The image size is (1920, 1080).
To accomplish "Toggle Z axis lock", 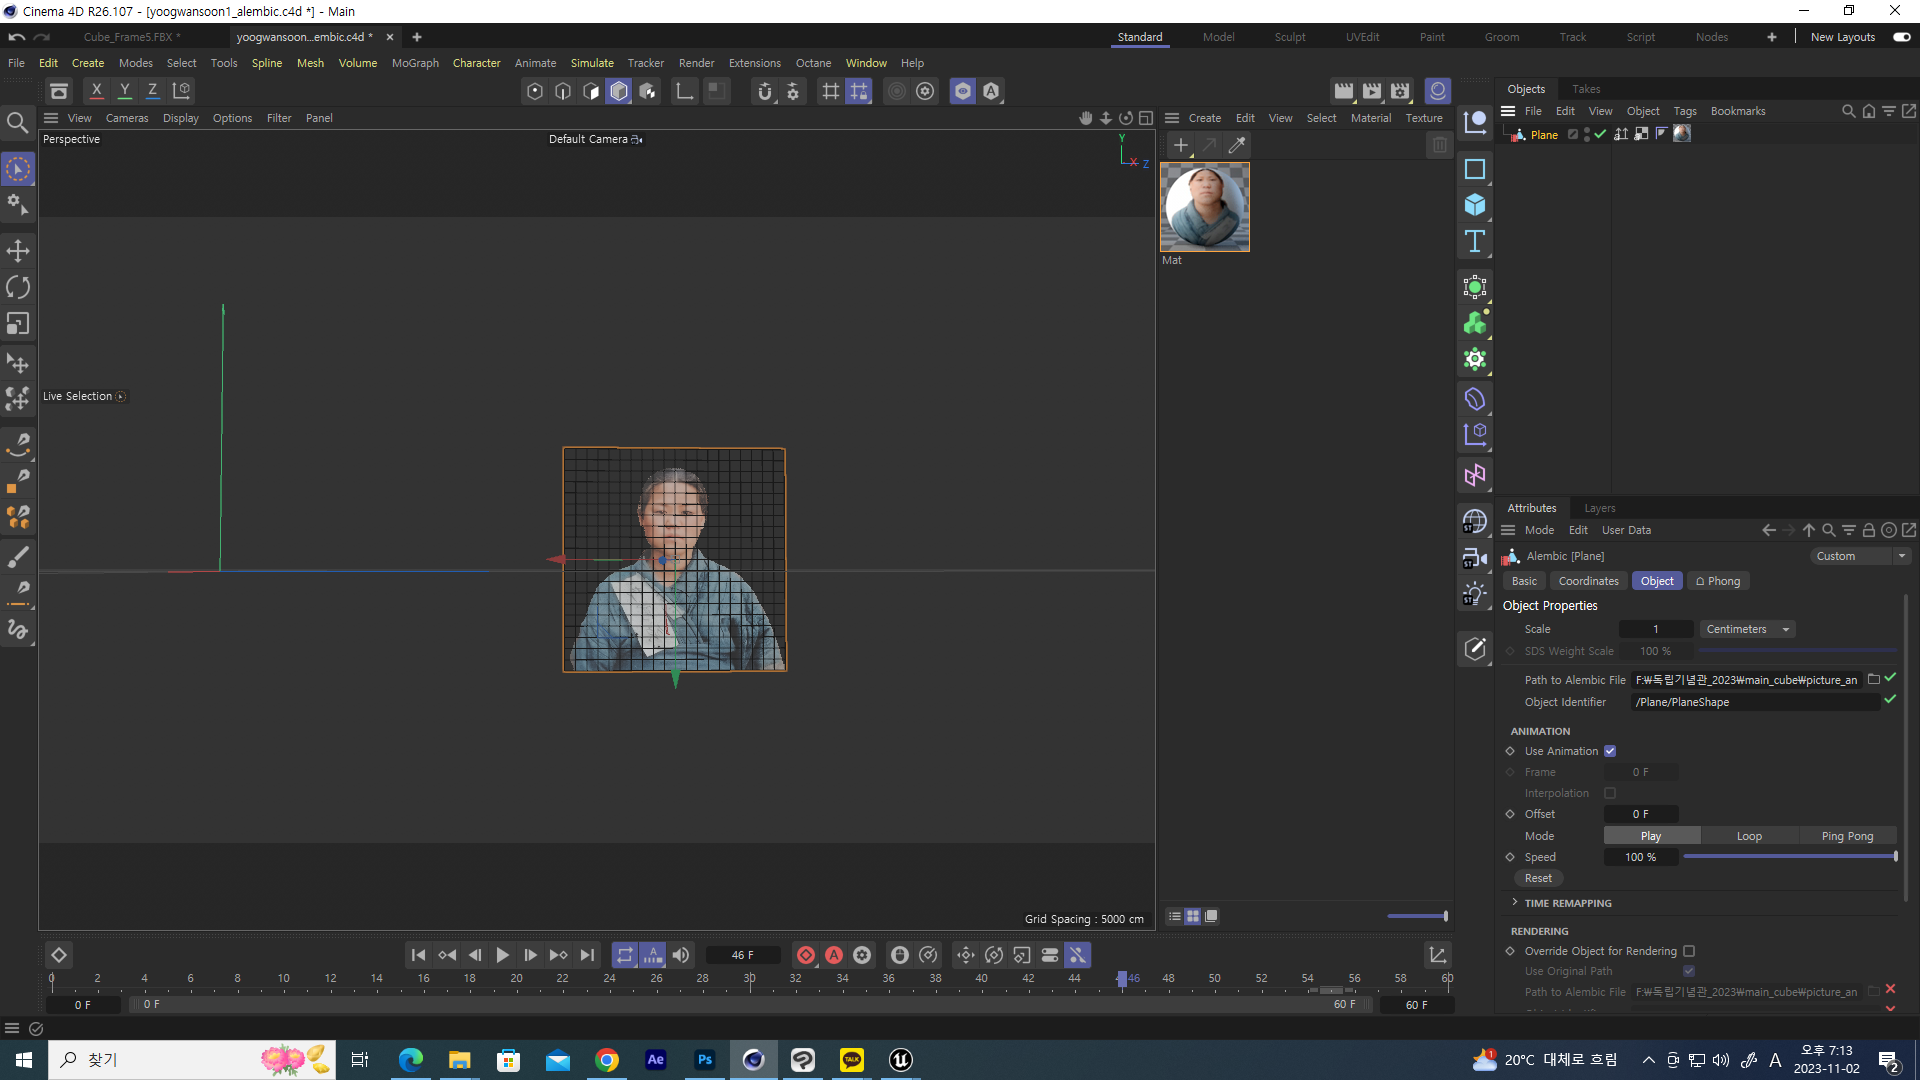I will pyautogui.click(x=152, y=91).
